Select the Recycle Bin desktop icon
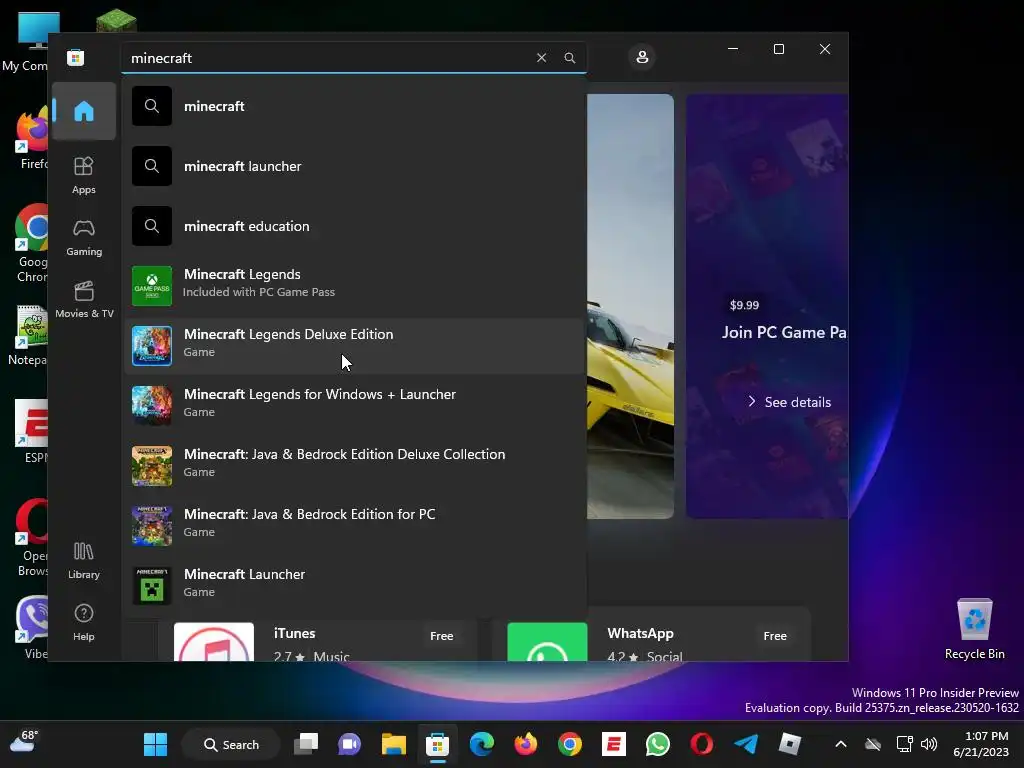Image resolution: width=1024 pixels, height=768 pixels. [x=974, y=629]
